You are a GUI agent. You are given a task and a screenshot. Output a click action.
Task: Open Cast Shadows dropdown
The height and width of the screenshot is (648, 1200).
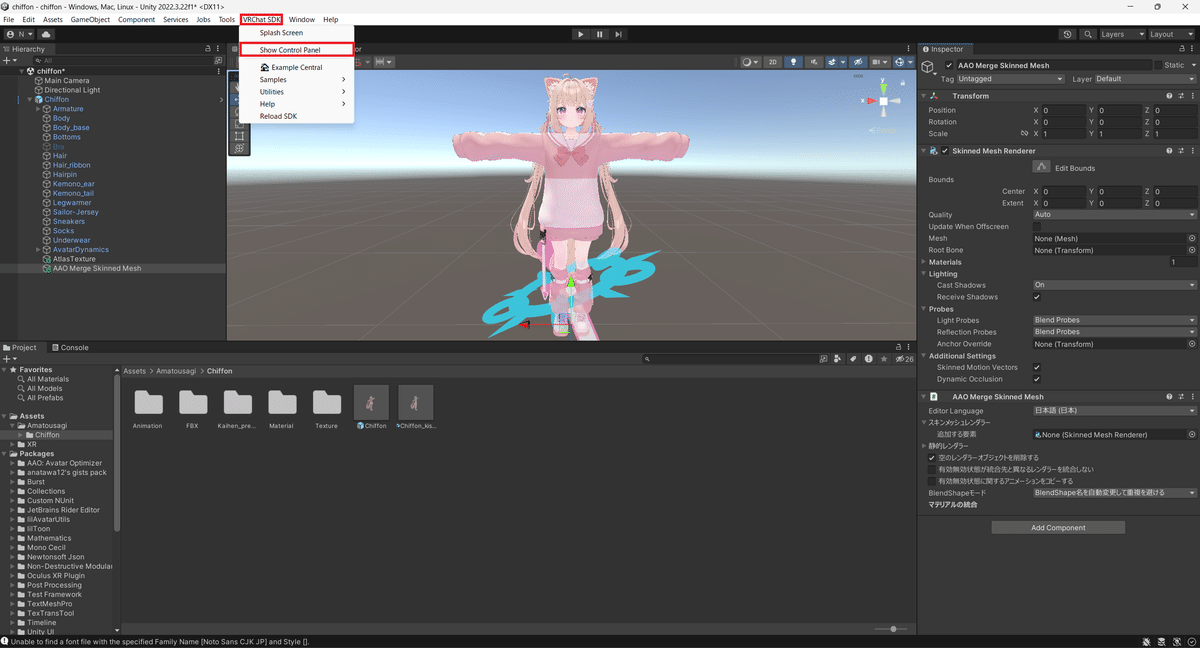pos(1114,285)
